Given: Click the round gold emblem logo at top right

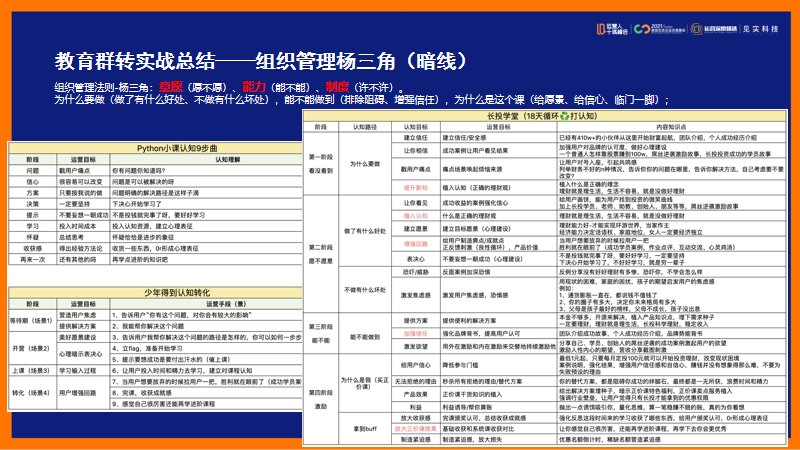Looking at the screenshot, I should click(x=696, y=29).
